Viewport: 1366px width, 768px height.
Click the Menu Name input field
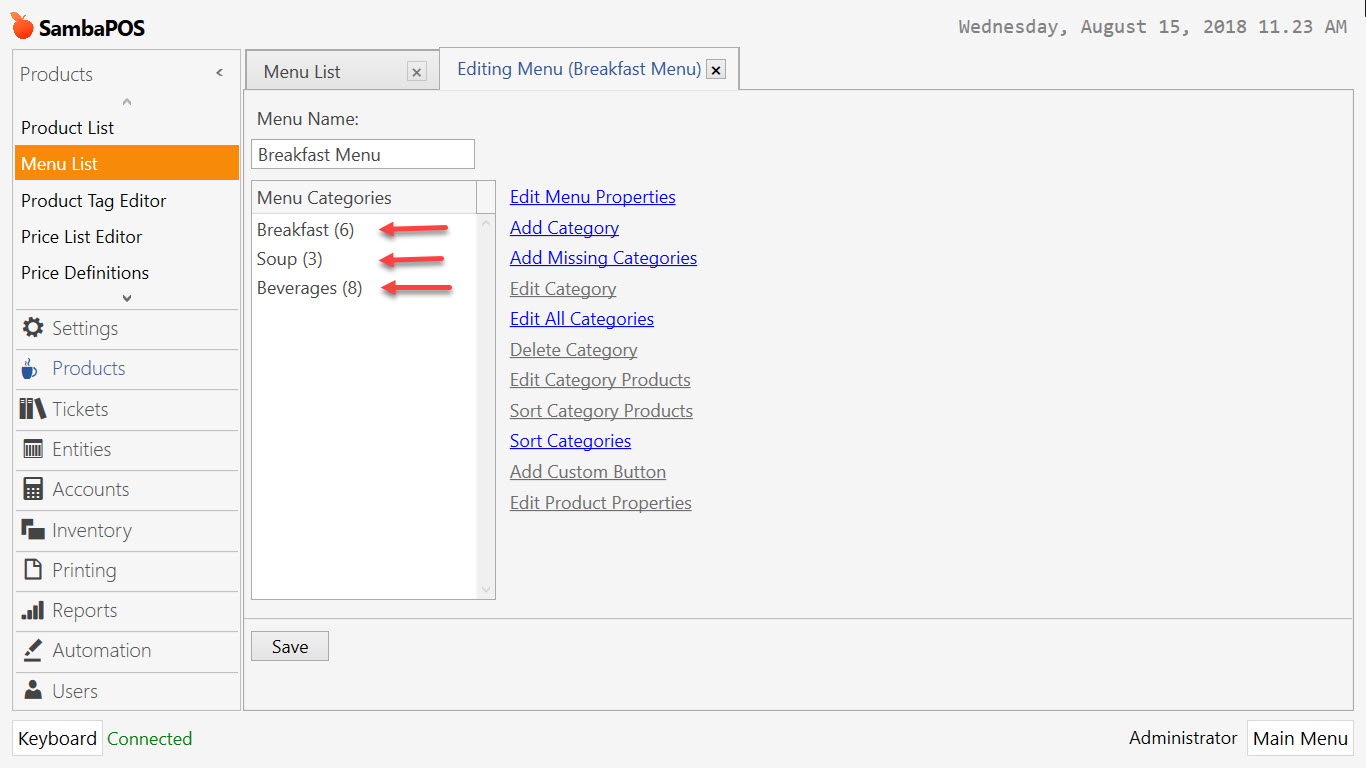tap(362, 154)
